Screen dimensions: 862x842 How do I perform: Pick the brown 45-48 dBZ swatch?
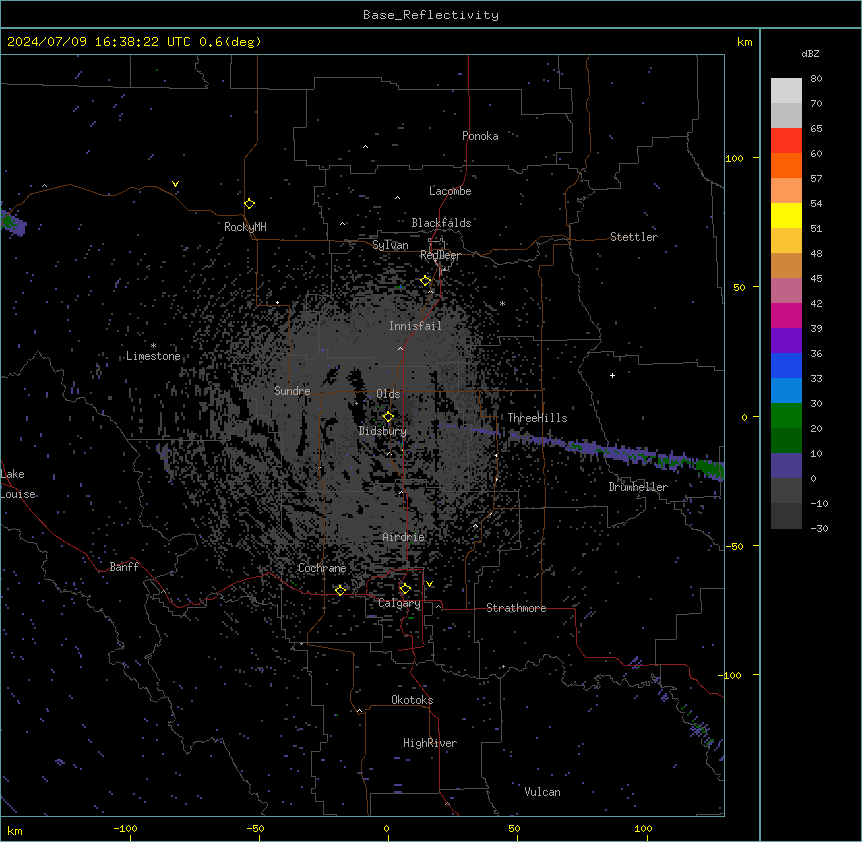point(786,265)
